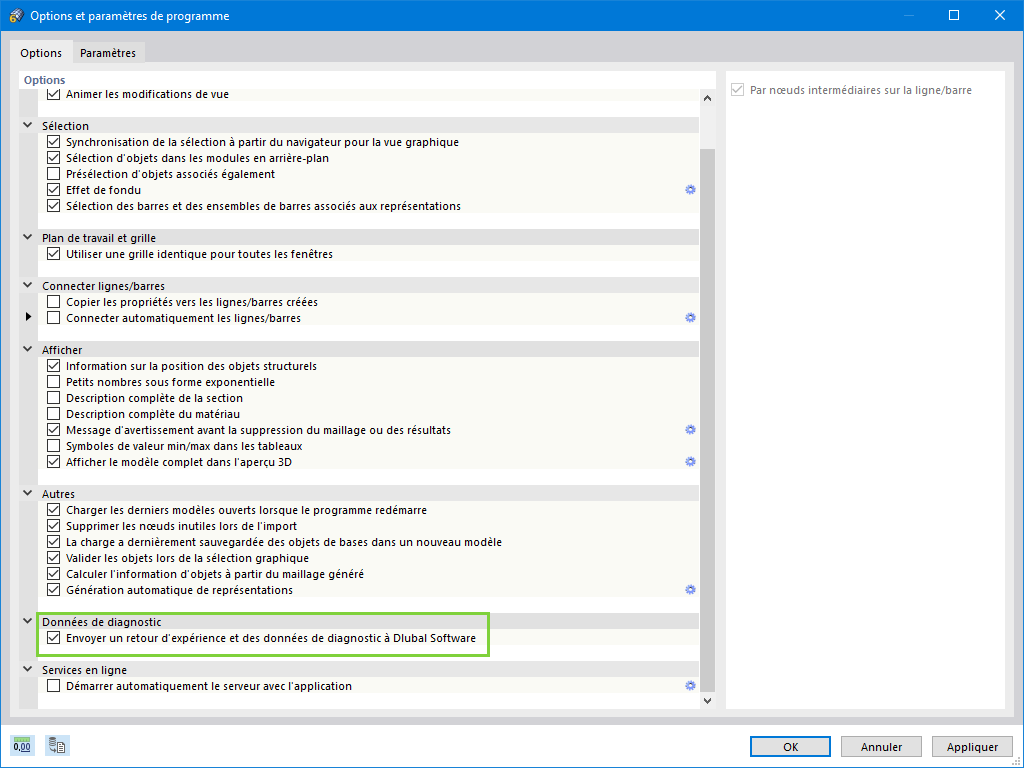Enable Symboles de valeur min/max dans les tableaux
The width and height of the screenshot is (1024, 768).
pos(54,446)
